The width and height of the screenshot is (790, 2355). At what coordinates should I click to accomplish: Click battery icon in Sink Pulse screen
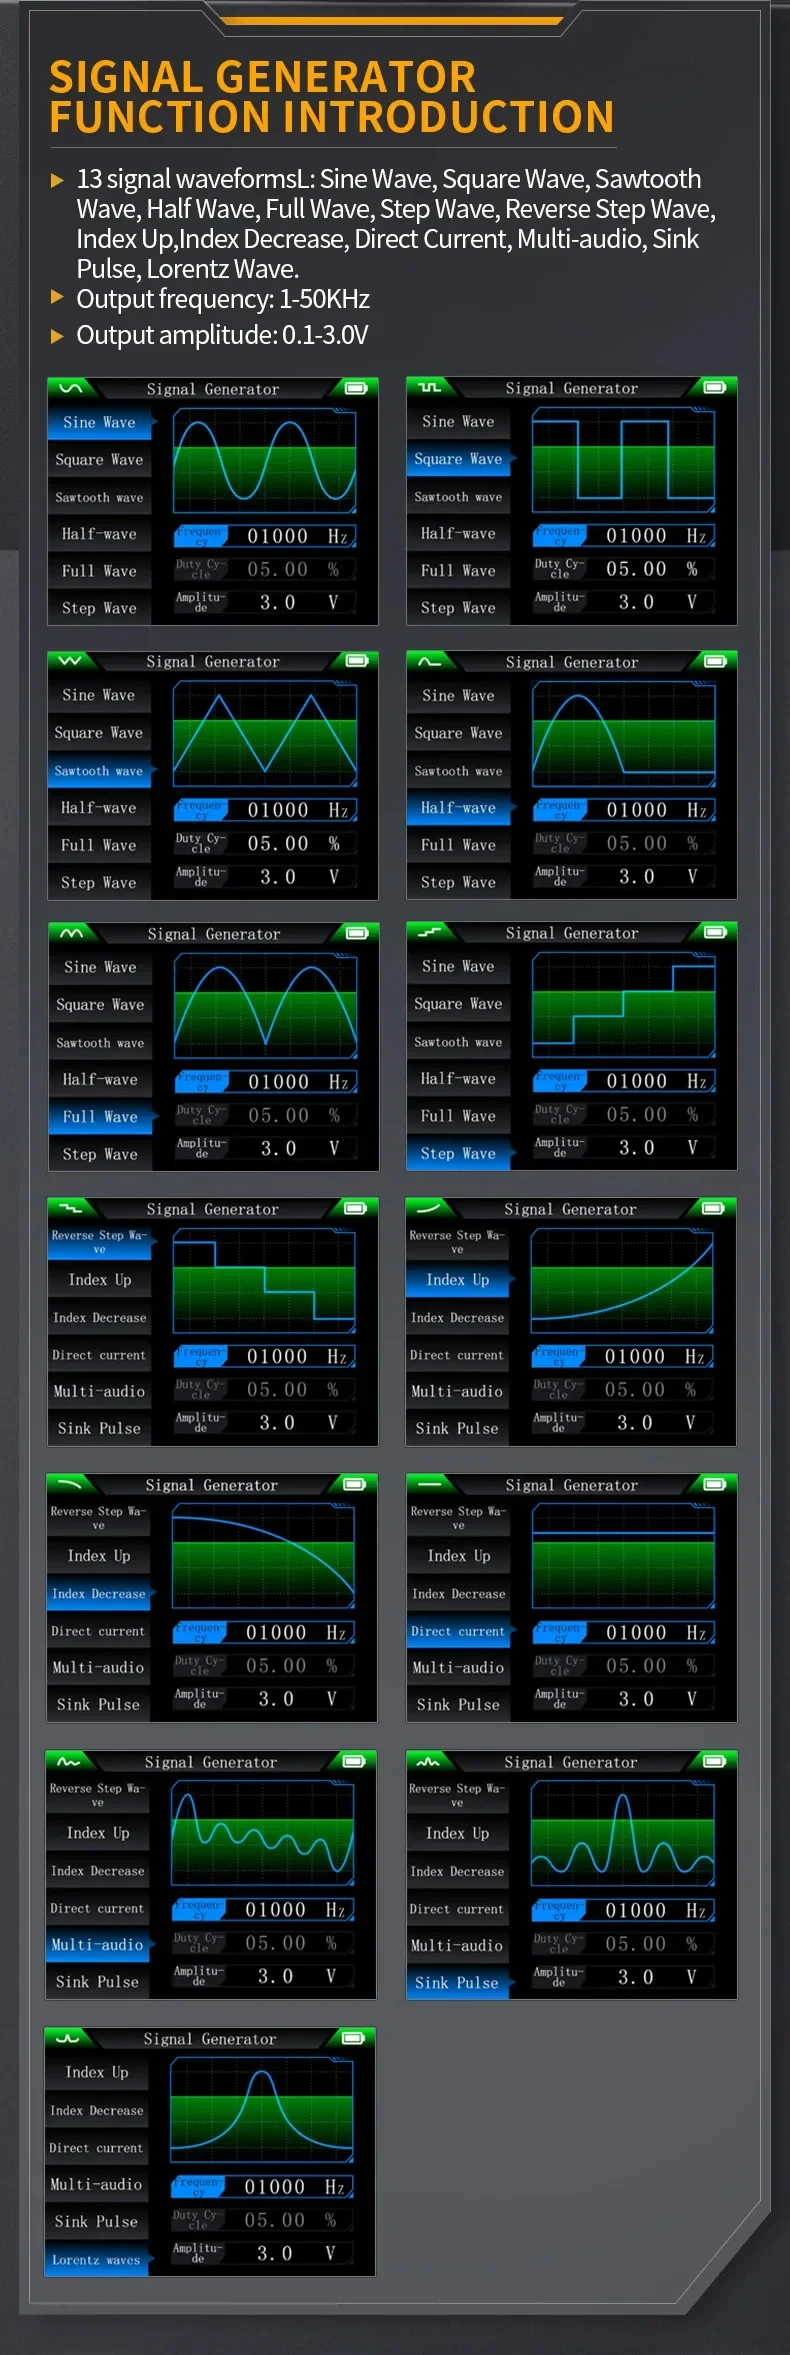[713, 1761]
